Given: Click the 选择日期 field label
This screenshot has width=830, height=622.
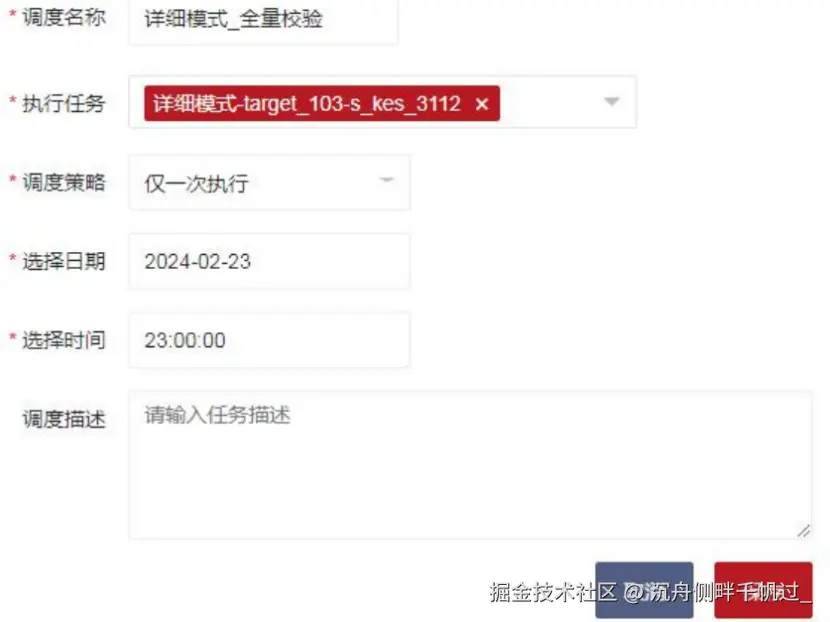Looking at the screenshot, I should pyautogui.click(x=64, y=261).
